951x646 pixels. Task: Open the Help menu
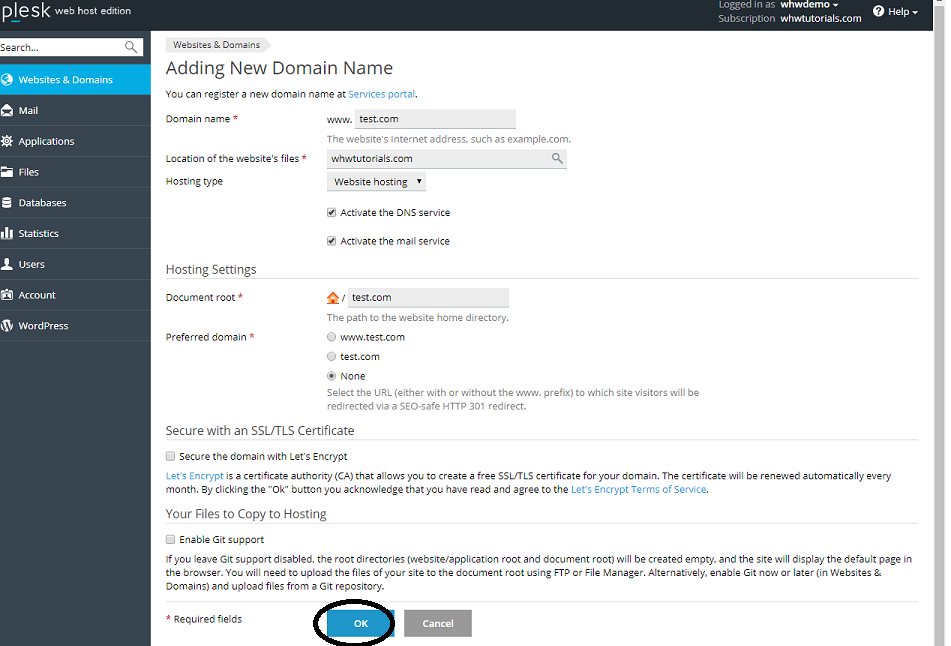click(x=895, y=11)
